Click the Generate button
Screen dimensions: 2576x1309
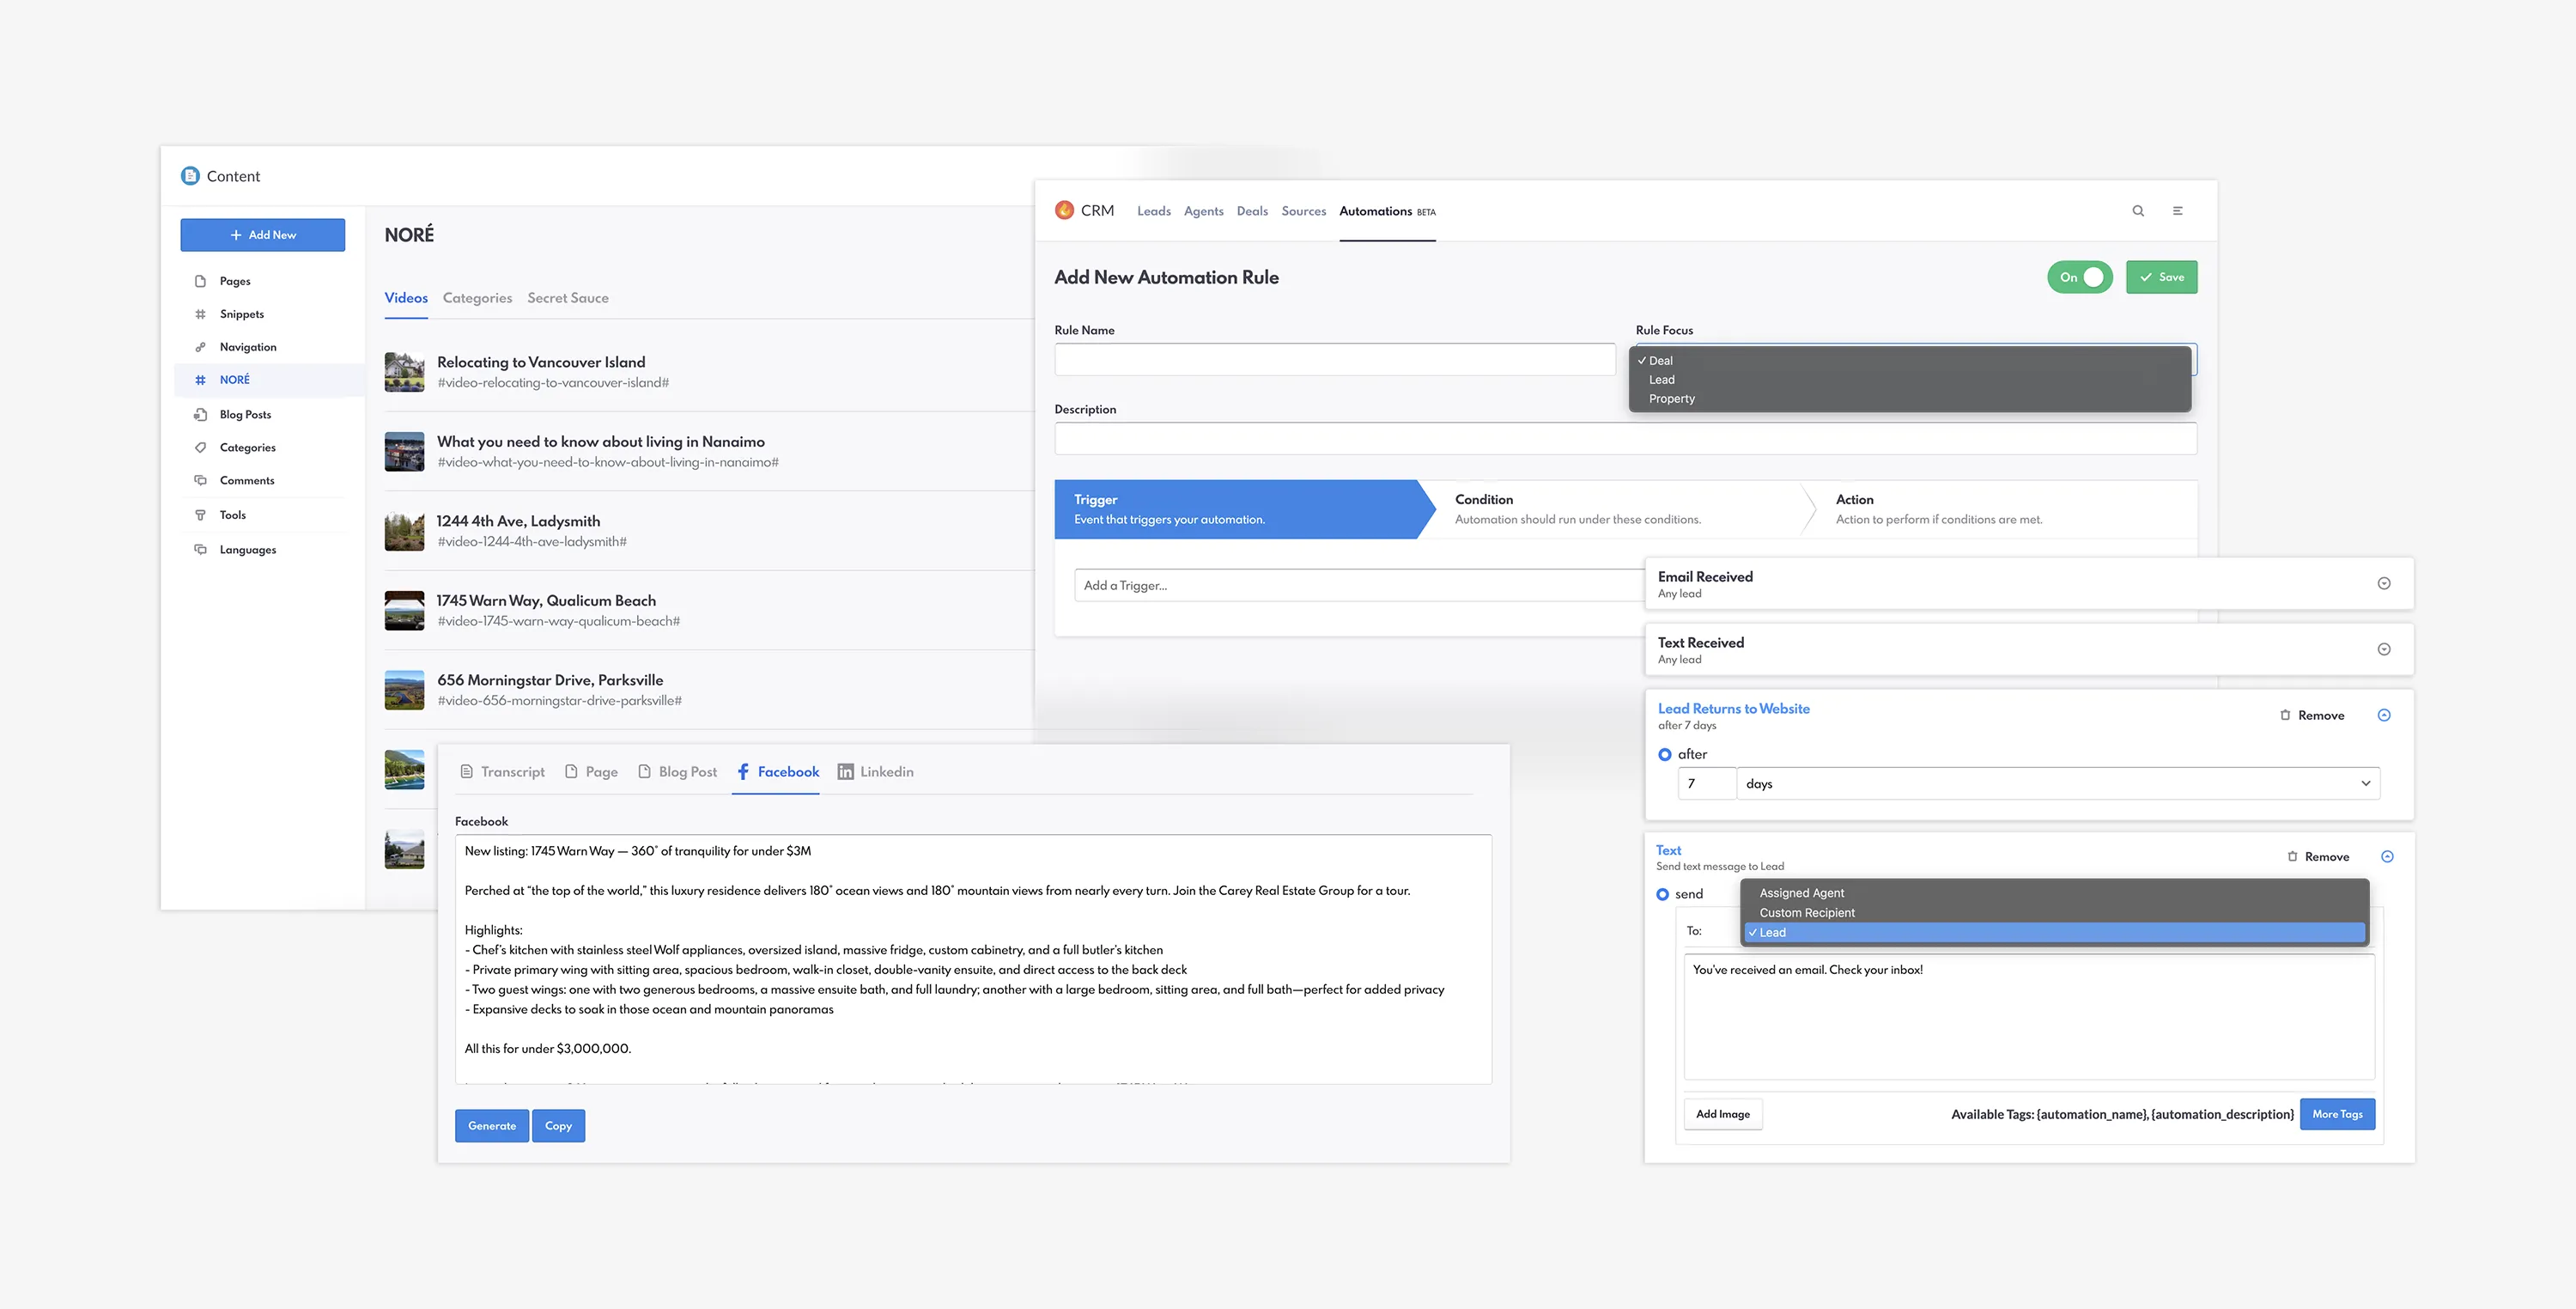[x=492, y=1126]
